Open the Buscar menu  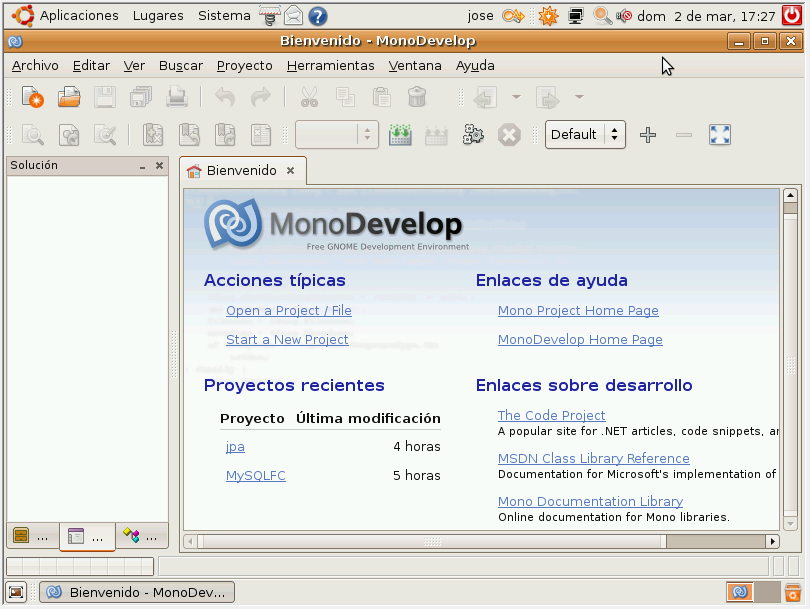click(181, 66)
